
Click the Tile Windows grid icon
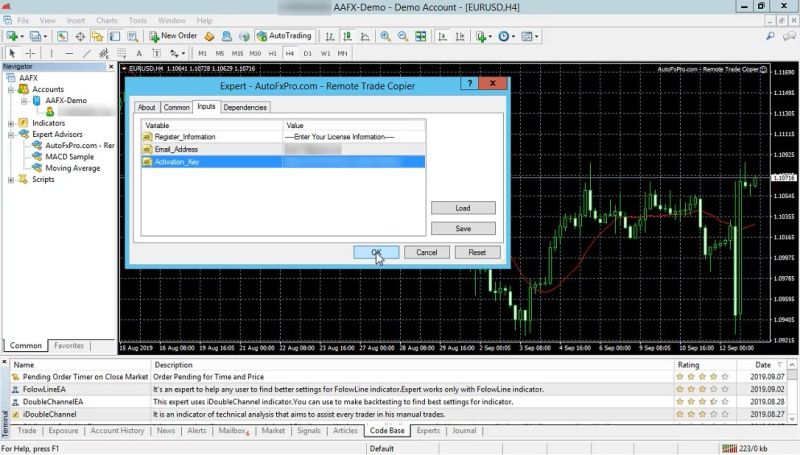tap(418, 36)
